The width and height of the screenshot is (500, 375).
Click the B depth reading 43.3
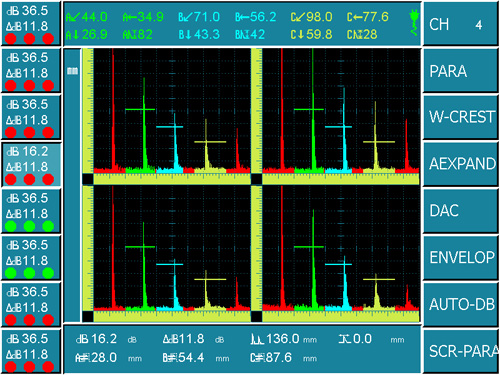[x=199, y=35]
